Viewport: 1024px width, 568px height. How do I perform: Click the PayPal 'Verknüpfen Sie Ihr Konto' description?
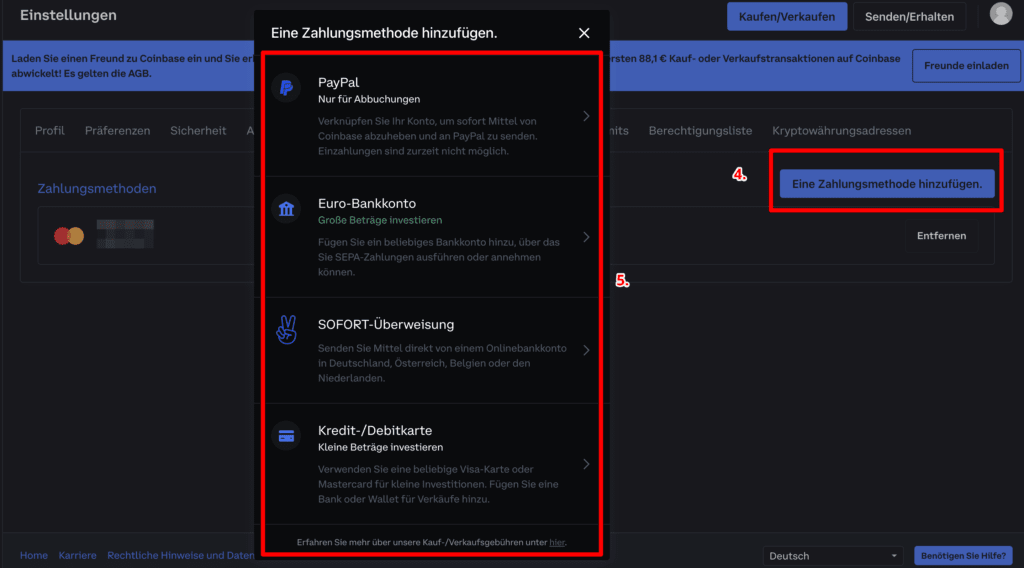point(428,136)
